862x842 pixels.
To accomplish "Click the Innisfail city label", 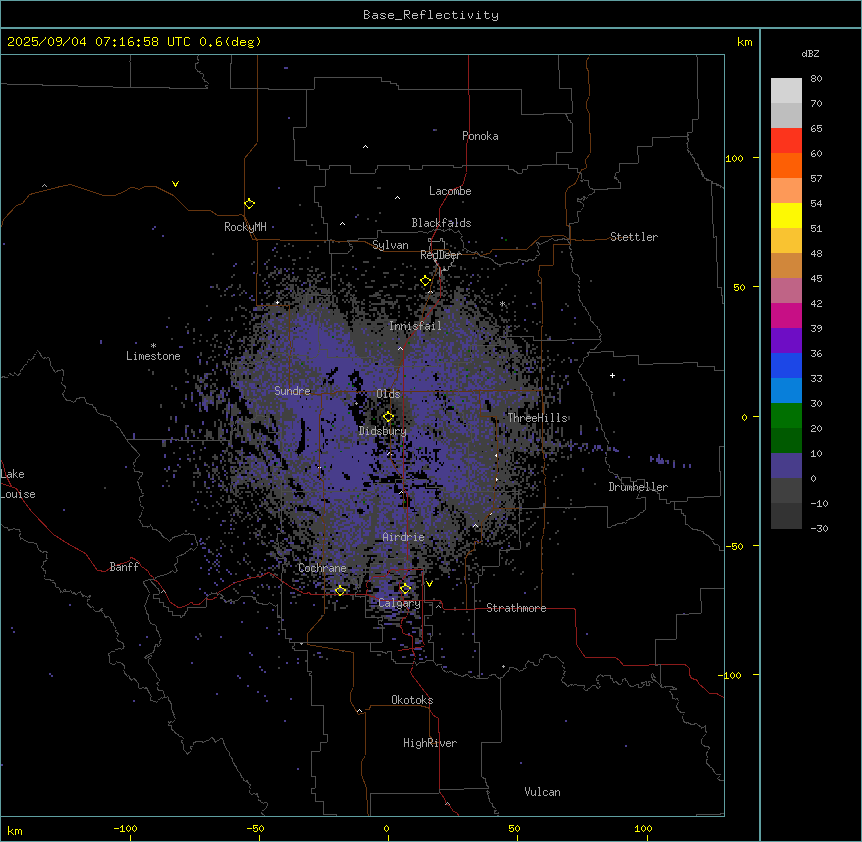I will coord(415,326).
